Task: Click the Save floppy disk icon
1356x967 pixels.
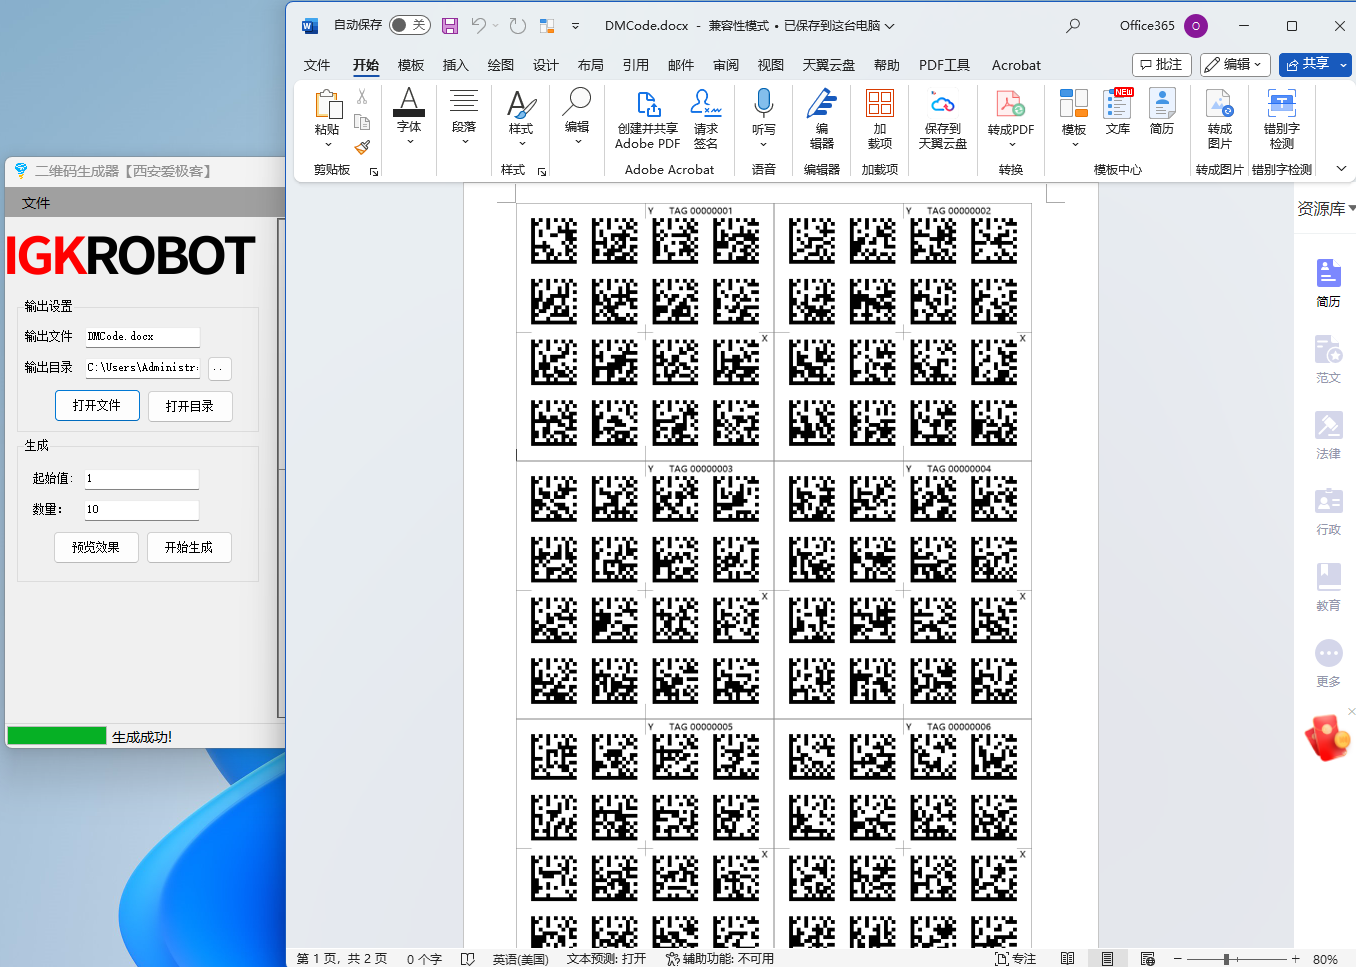Action: 450,26
